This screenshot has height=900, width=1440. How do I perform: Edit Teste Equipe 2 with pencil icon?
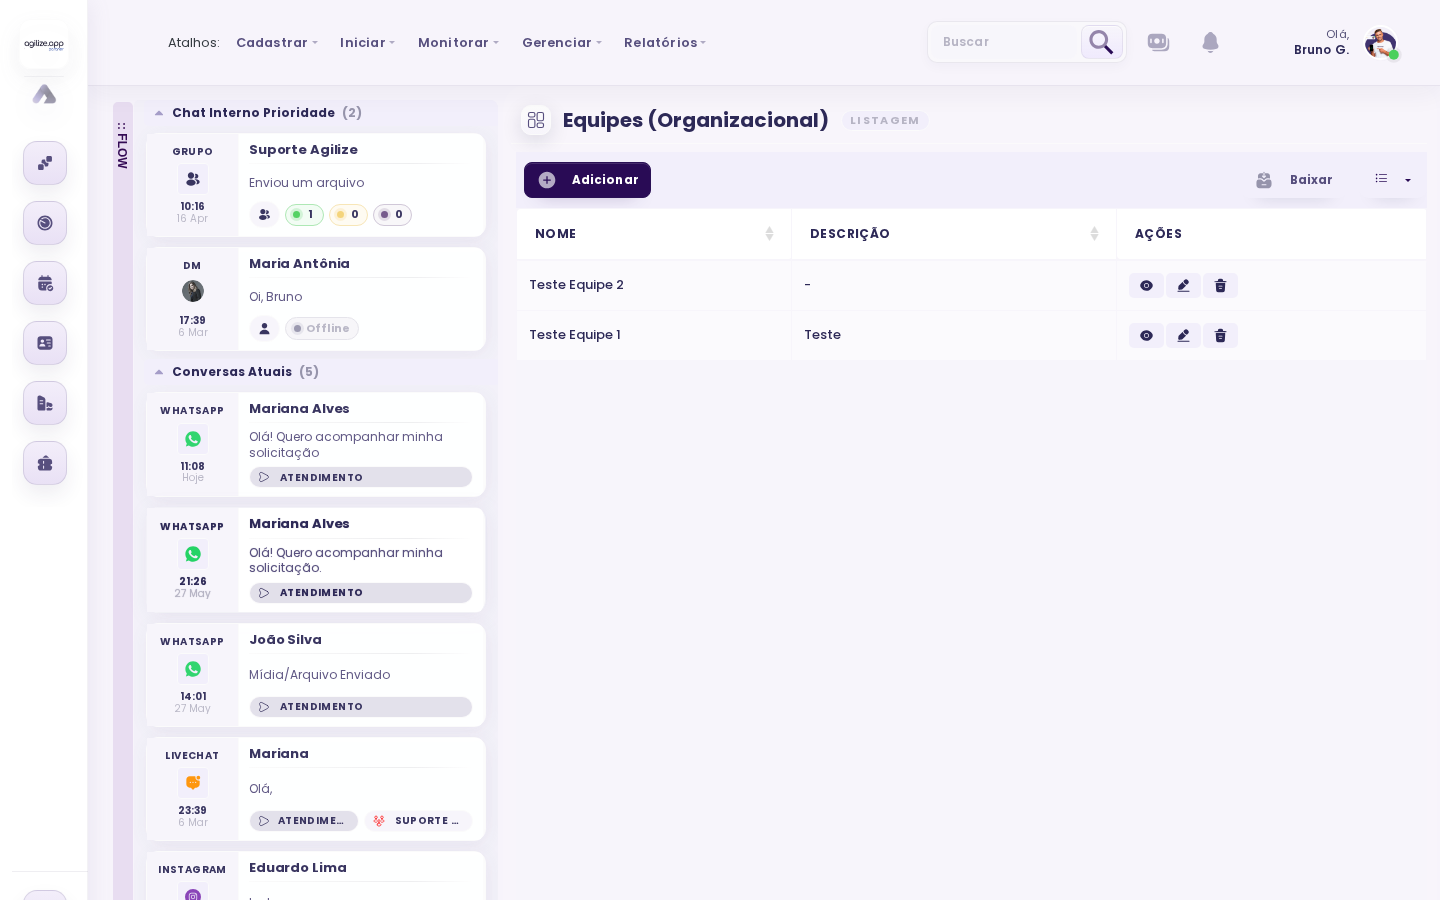1183,286
